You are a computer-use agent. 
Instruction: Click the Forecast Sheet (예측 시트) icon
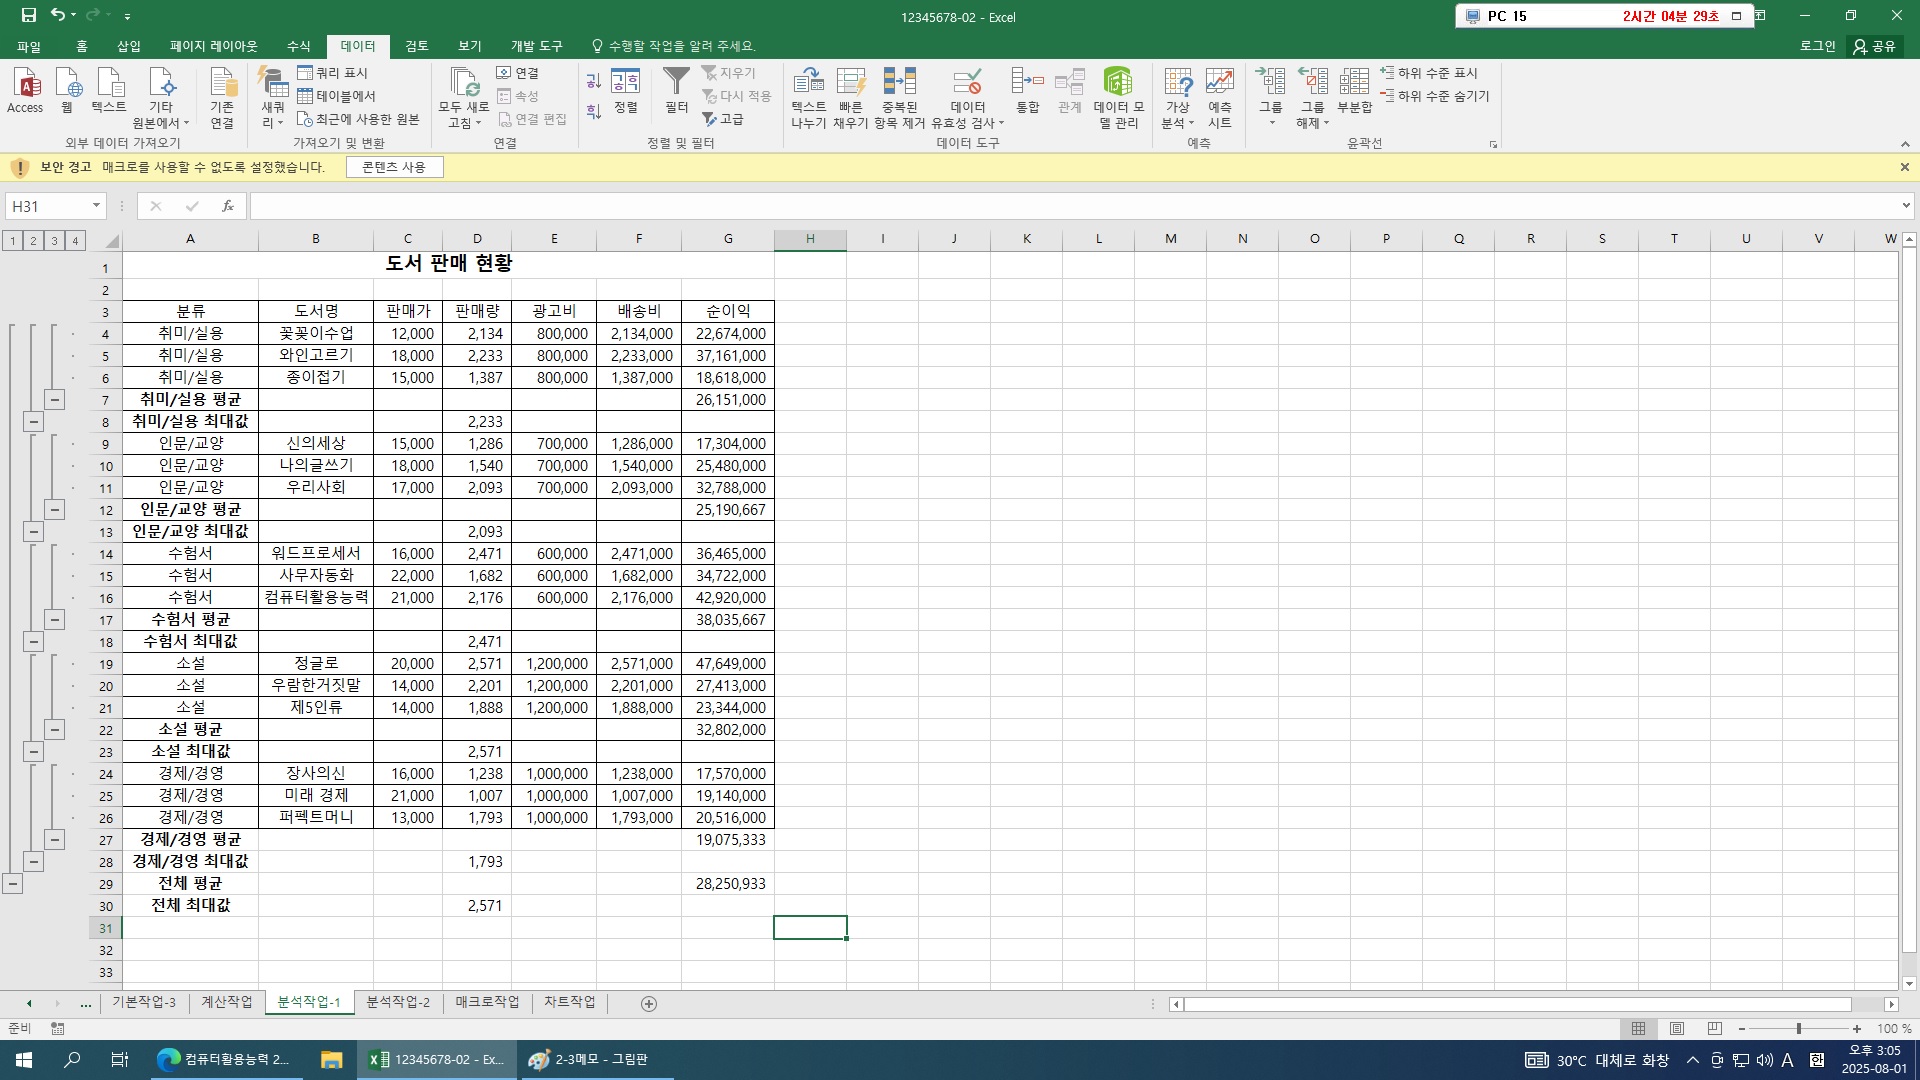coord(1219,84)
